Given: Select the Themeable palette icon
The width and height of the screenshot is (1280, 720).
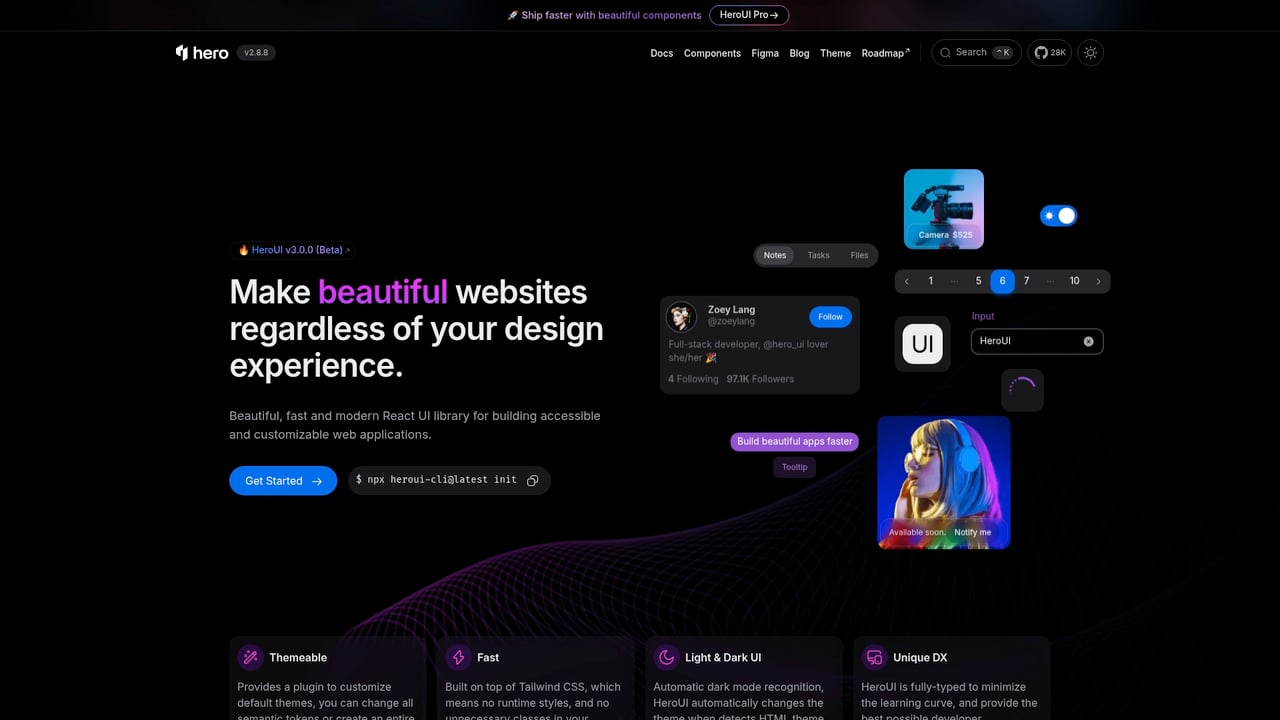Looking at the screenshot, I should (x=250, y=657).
